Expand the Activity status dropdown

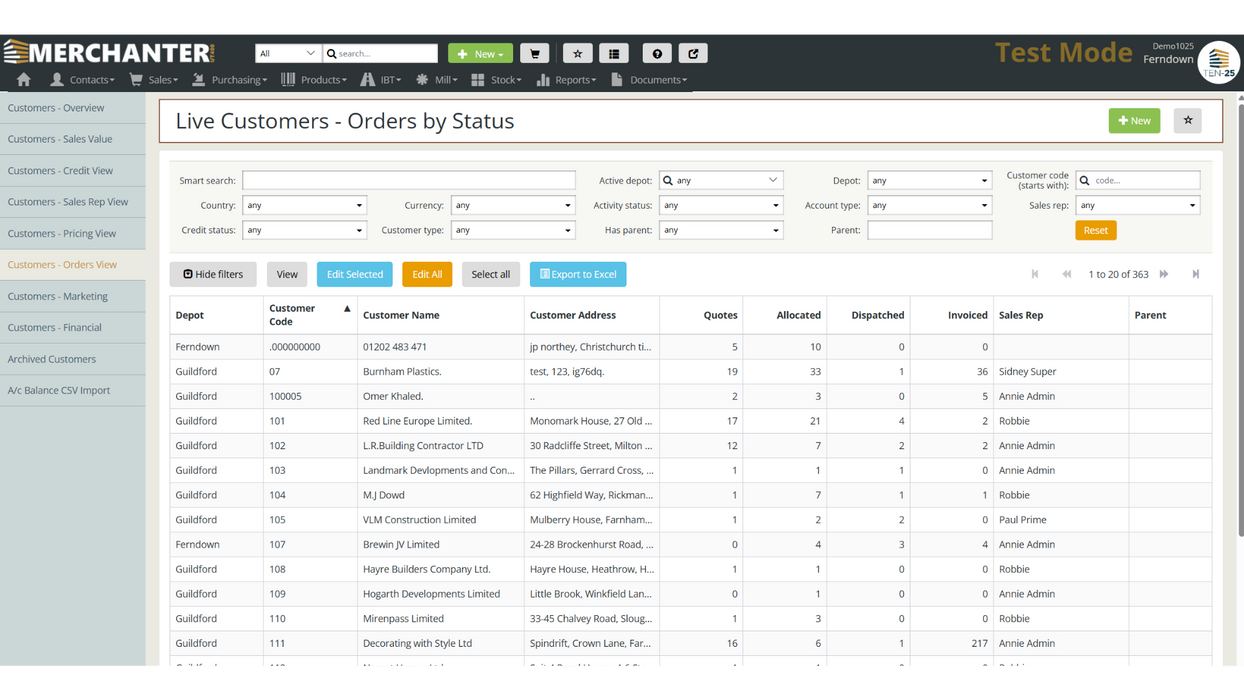pos(721,205)
